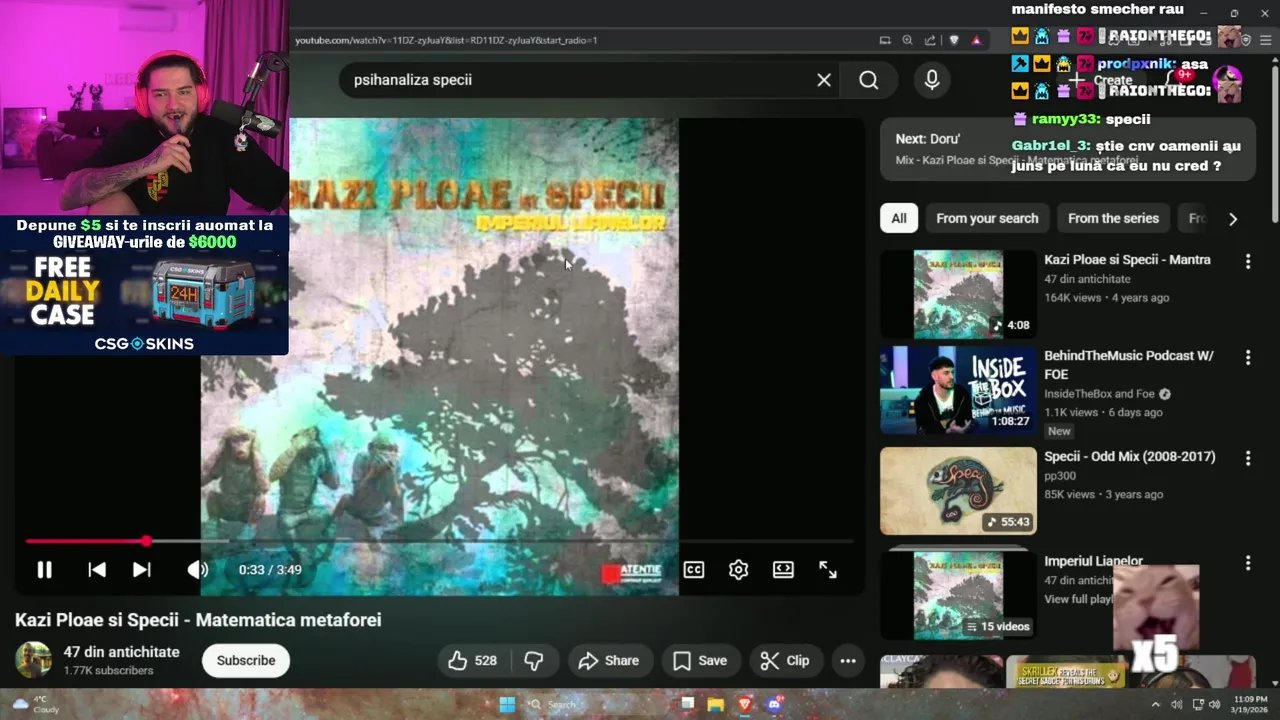The image size is (1280, 720).
Task: Start voice search with the microphone icon
Action: (x=932, y=80)
